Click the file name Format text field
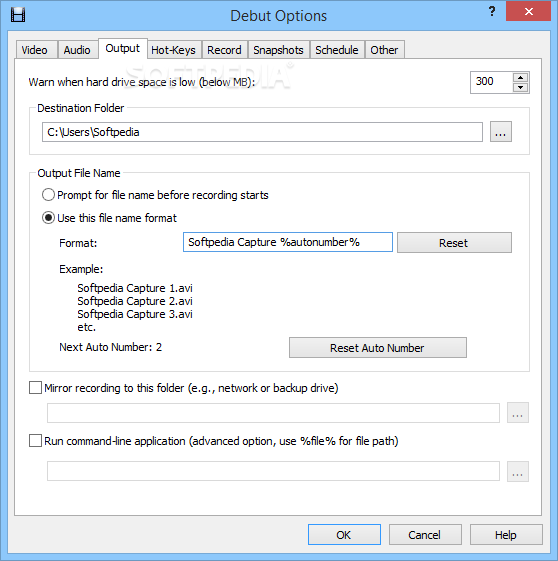 288,242
